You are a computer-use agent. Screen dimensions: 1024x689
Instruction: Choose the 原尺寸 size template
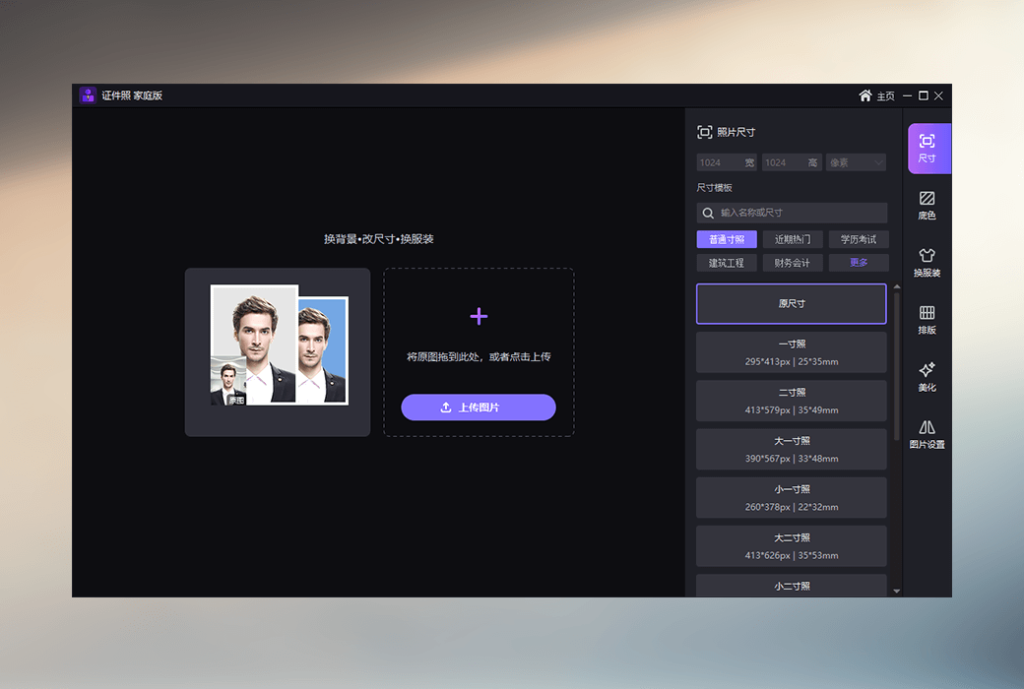pyautogui.click(x=792, y=304)
